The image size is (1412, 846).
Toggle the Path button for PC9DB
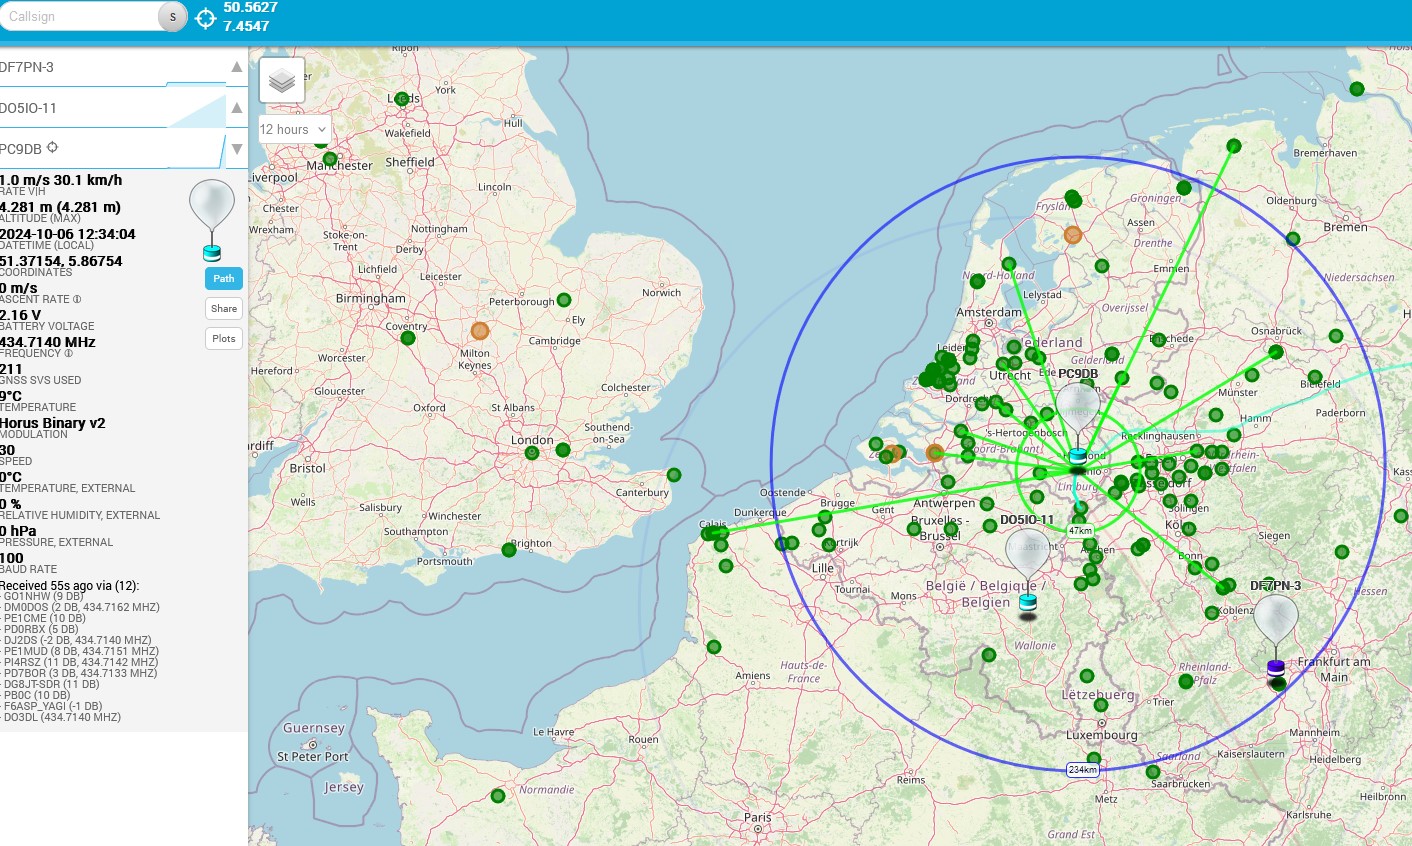coord(224,279)
